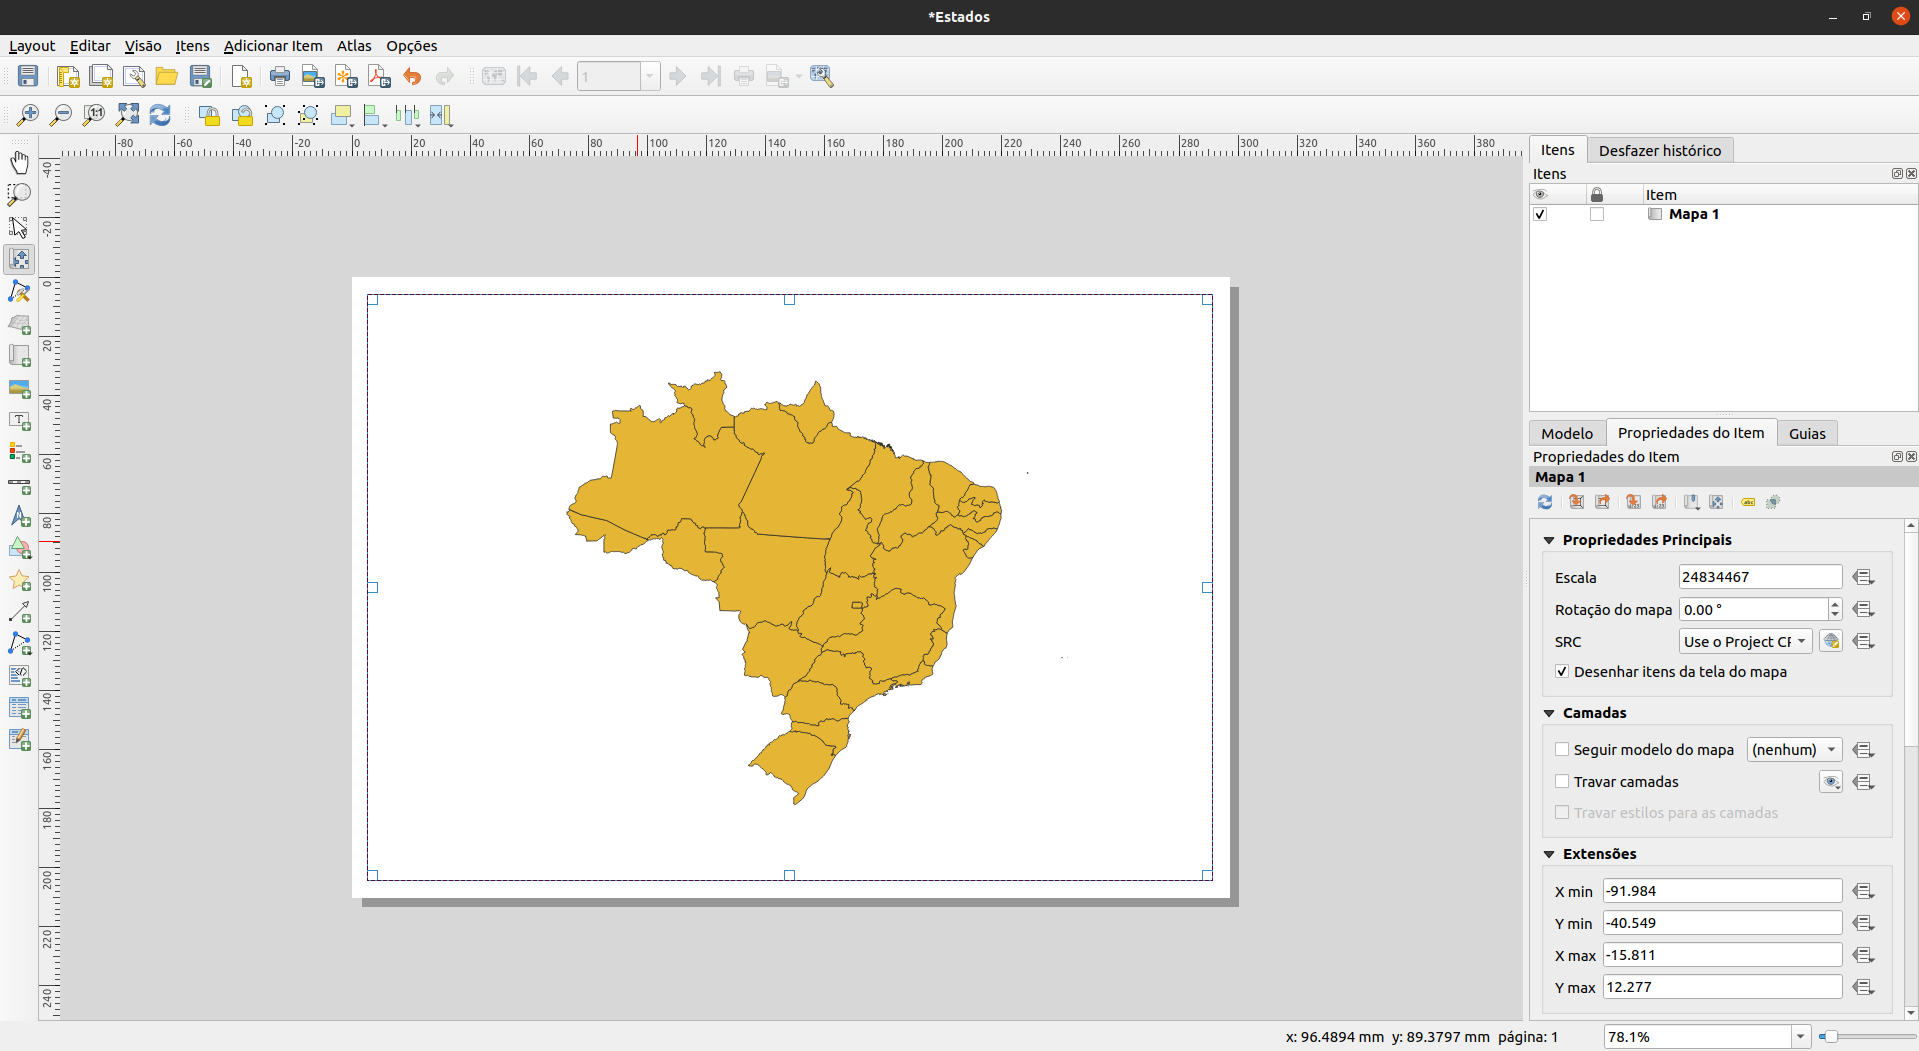Export layout as image
Viewport: 1919px width, 1051px height.
click(313, 76)
